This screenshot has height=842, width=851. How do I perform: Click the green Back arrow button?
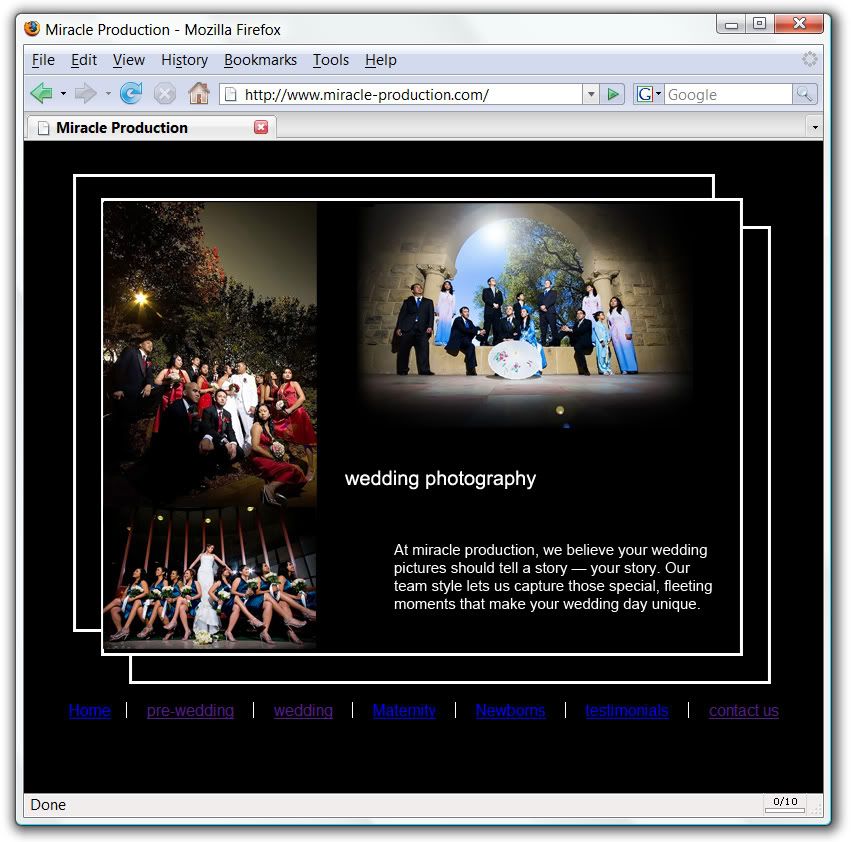pos(41,94)
